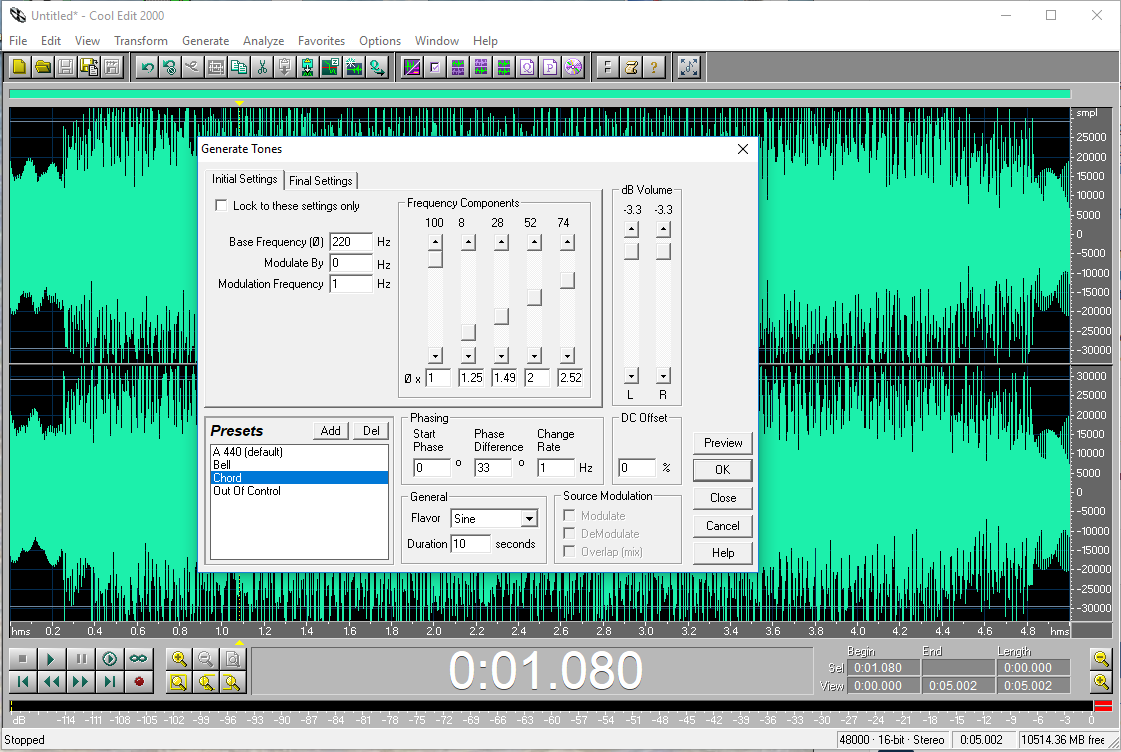This screenshot has height=752, width=1121.
Task: Decrease the 8 frequency component with down arrow
Action: pos(468,355)
